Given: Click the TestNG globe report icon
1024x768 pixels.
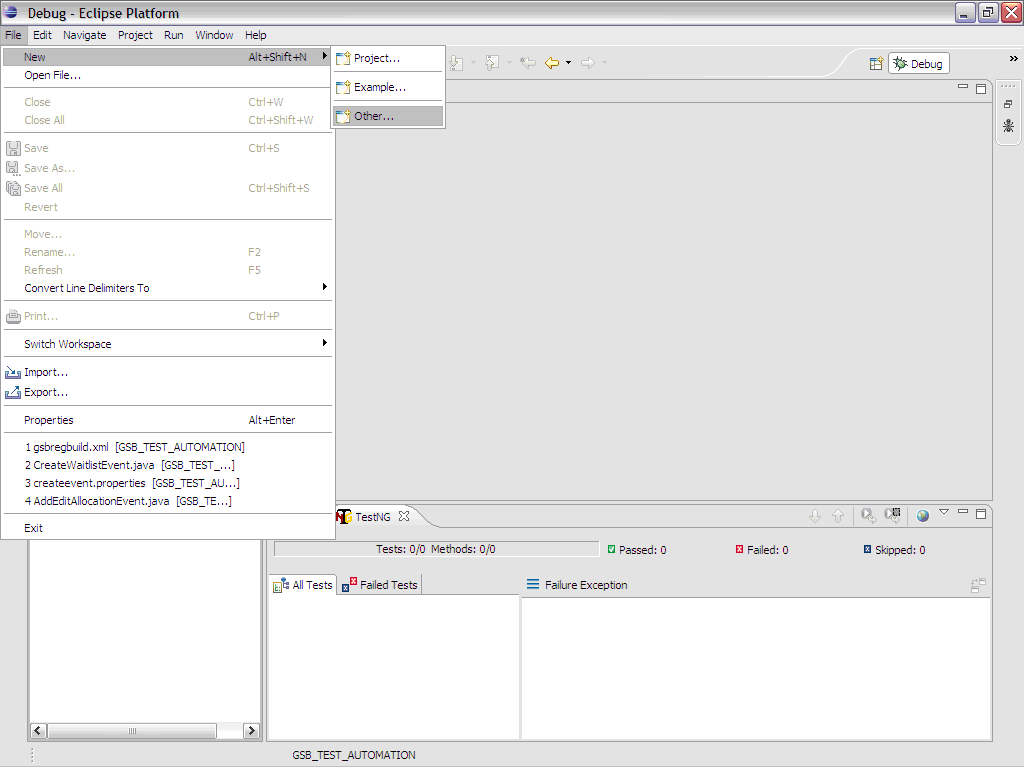Looking at the screenshot, I should [923, 517].
